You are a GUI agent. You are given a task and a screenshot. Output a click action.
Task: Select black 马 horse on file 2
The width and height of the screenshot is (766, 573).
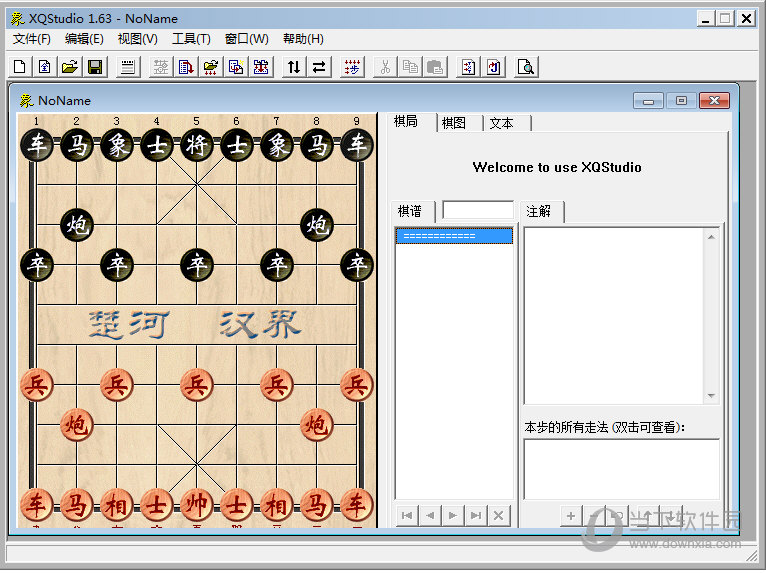coord(77,145)
